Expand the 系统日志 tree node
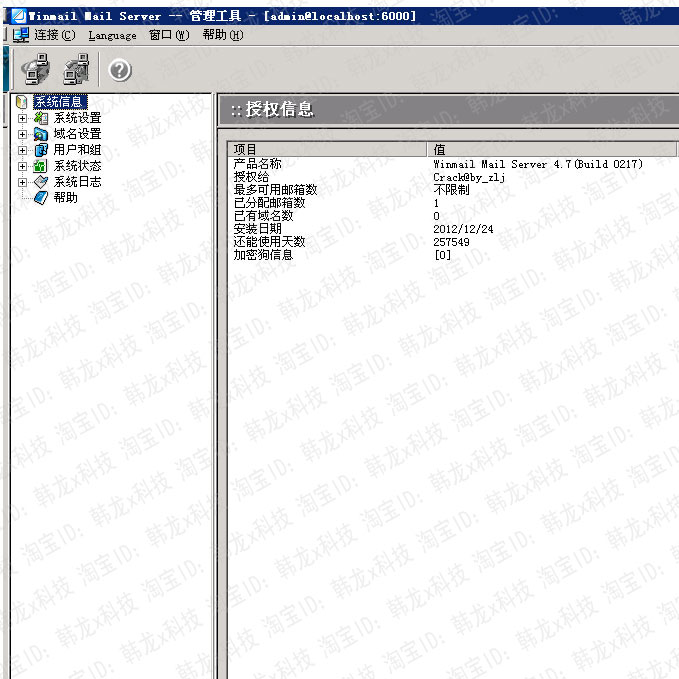The width and height of the screenshot is (679, 679). click(23, 182)
